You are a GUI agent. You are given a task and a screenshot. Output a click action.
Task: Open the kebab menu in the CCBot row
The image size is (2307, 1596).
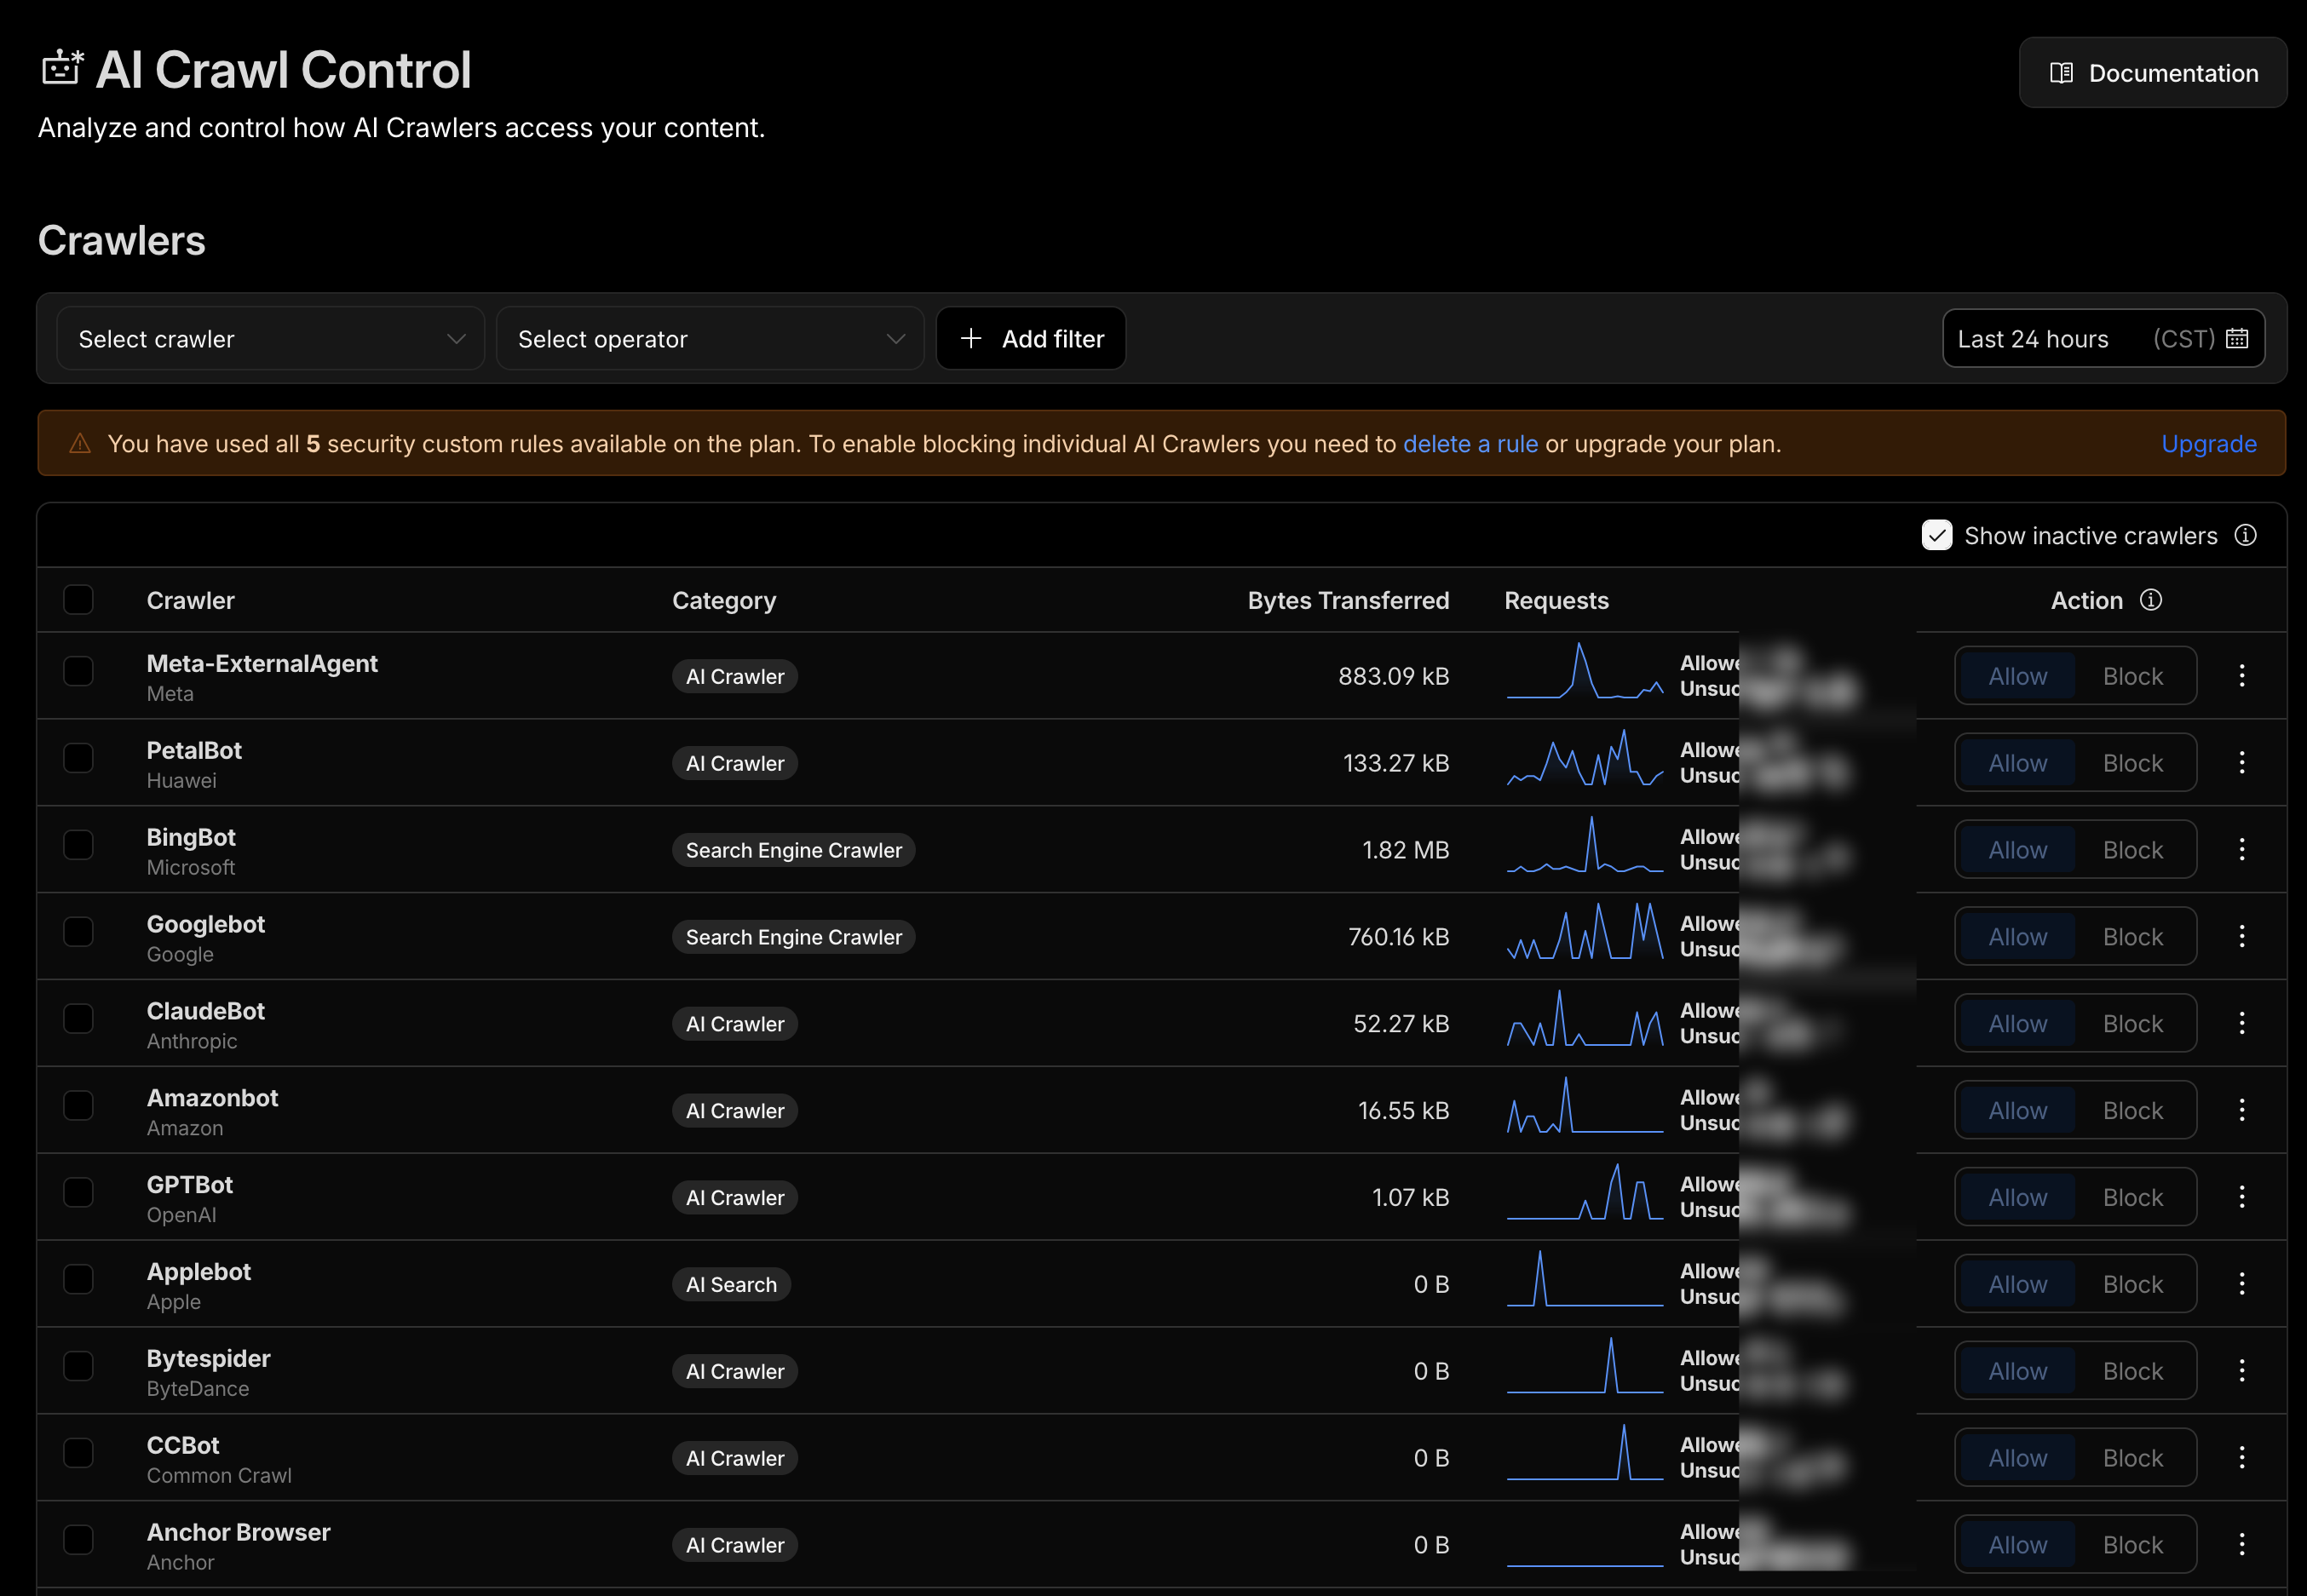[2242, 1457]
